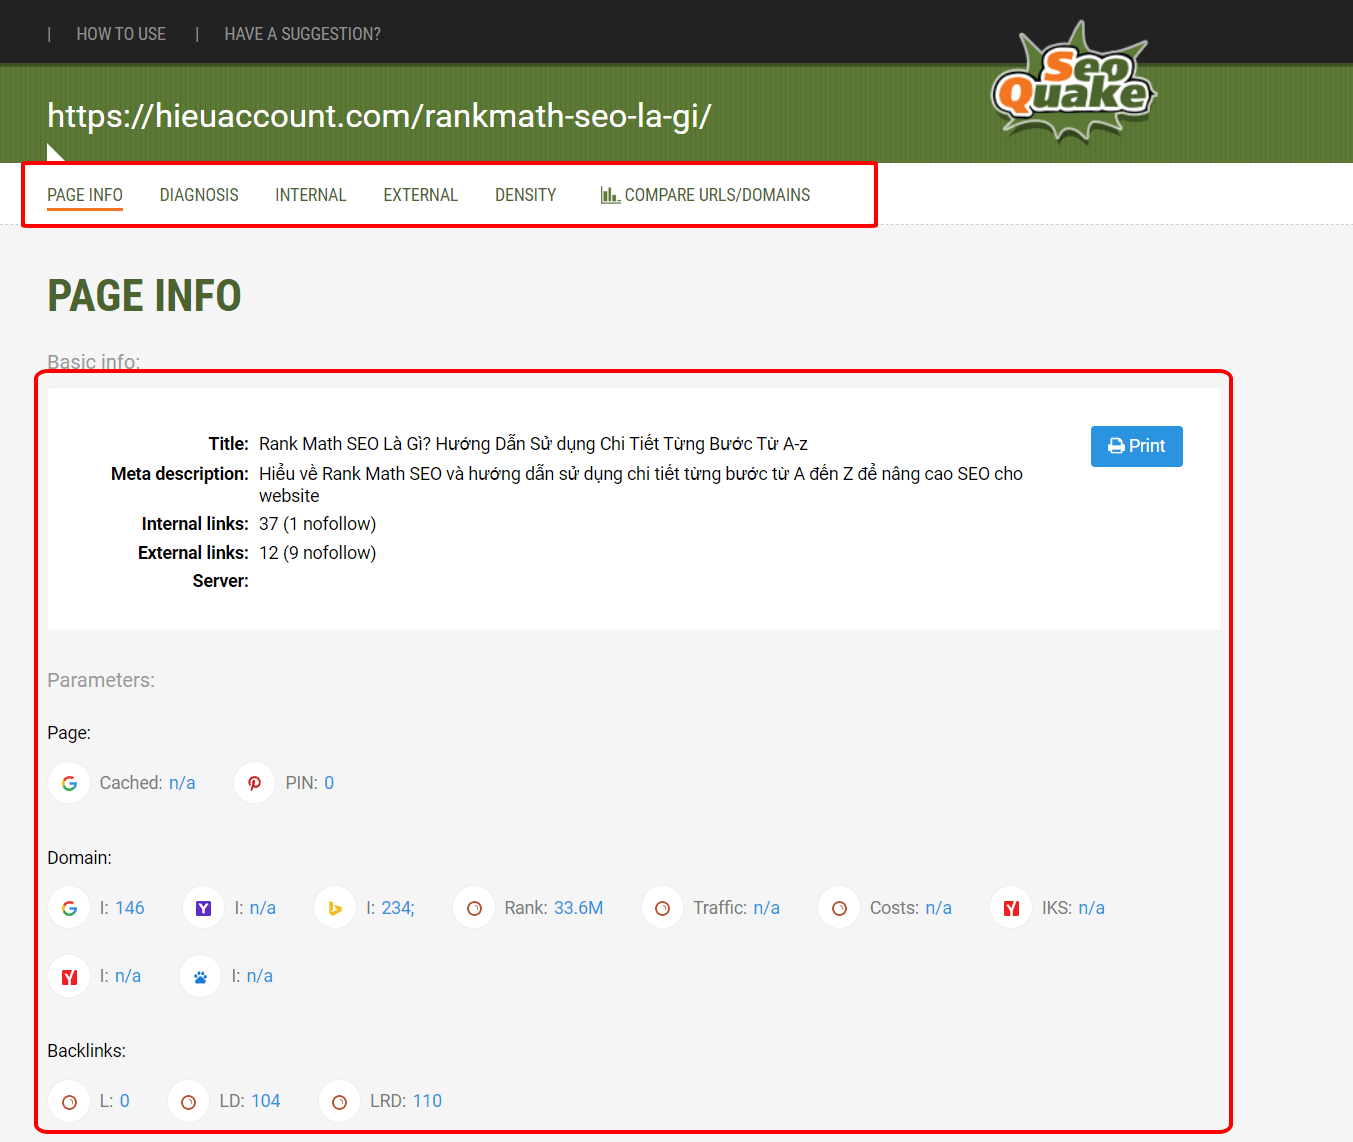Open Google index value 146
The width and height of the screenshot is (1353, 1142).
pyautogui.click(x=130, y=908)
